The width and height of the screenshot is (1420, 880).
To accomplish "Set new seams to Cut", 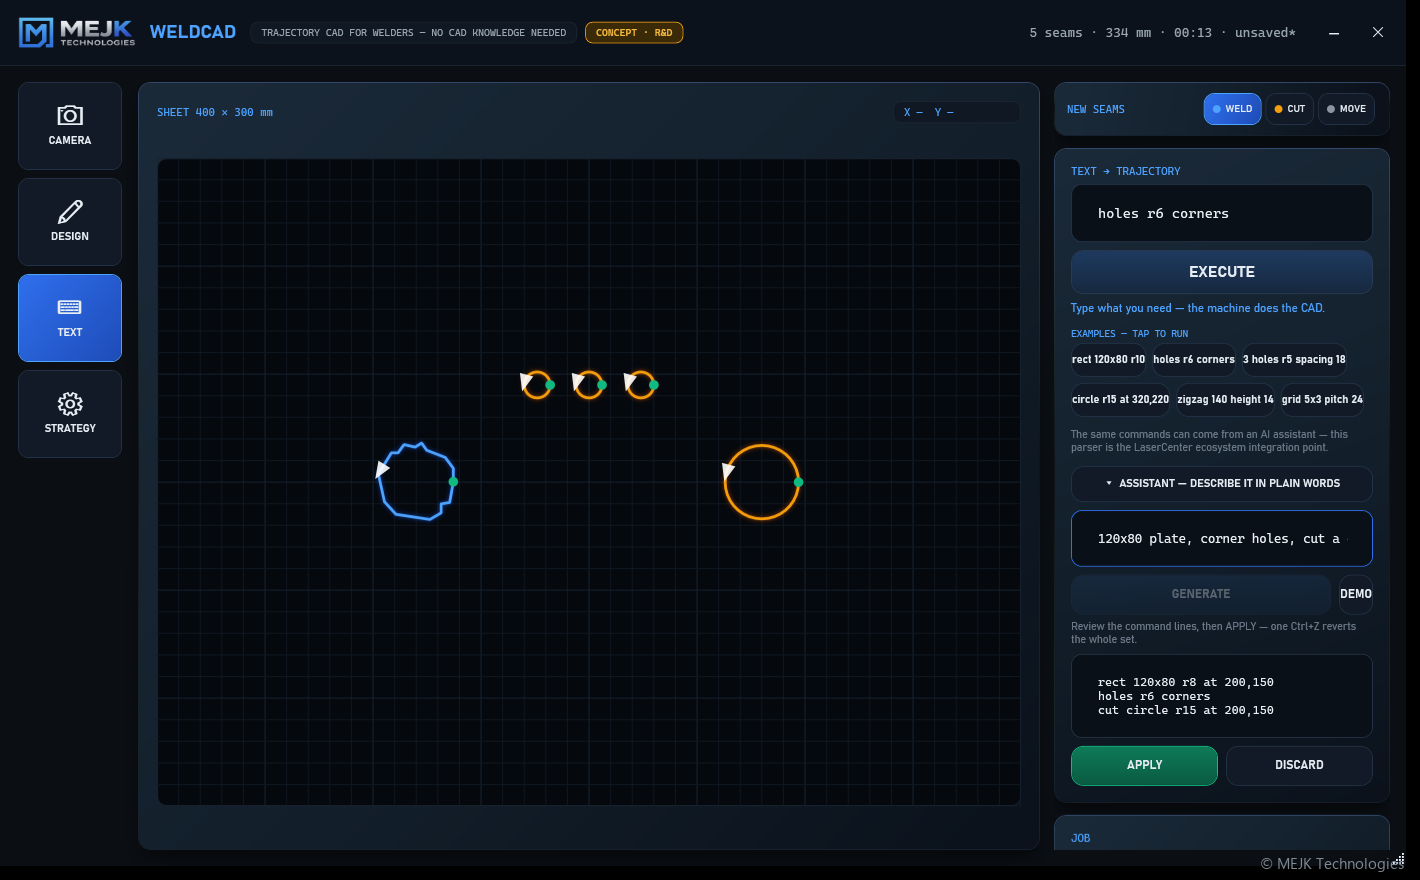I will (1289, 109).
